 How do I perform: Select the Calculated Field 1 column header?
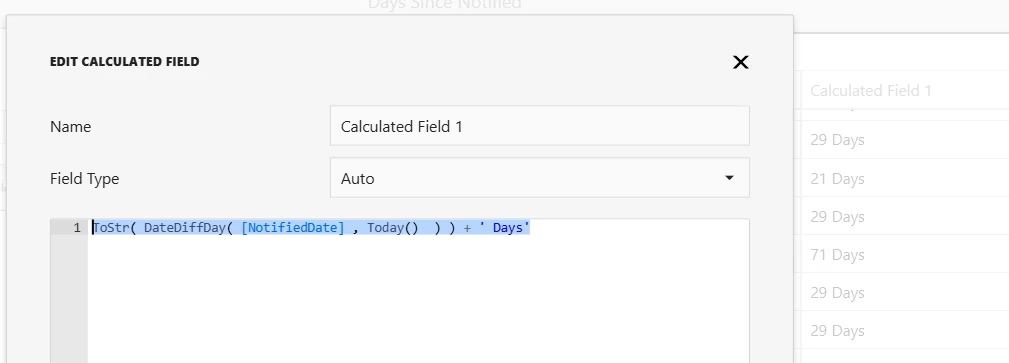[x=871, y=91]
